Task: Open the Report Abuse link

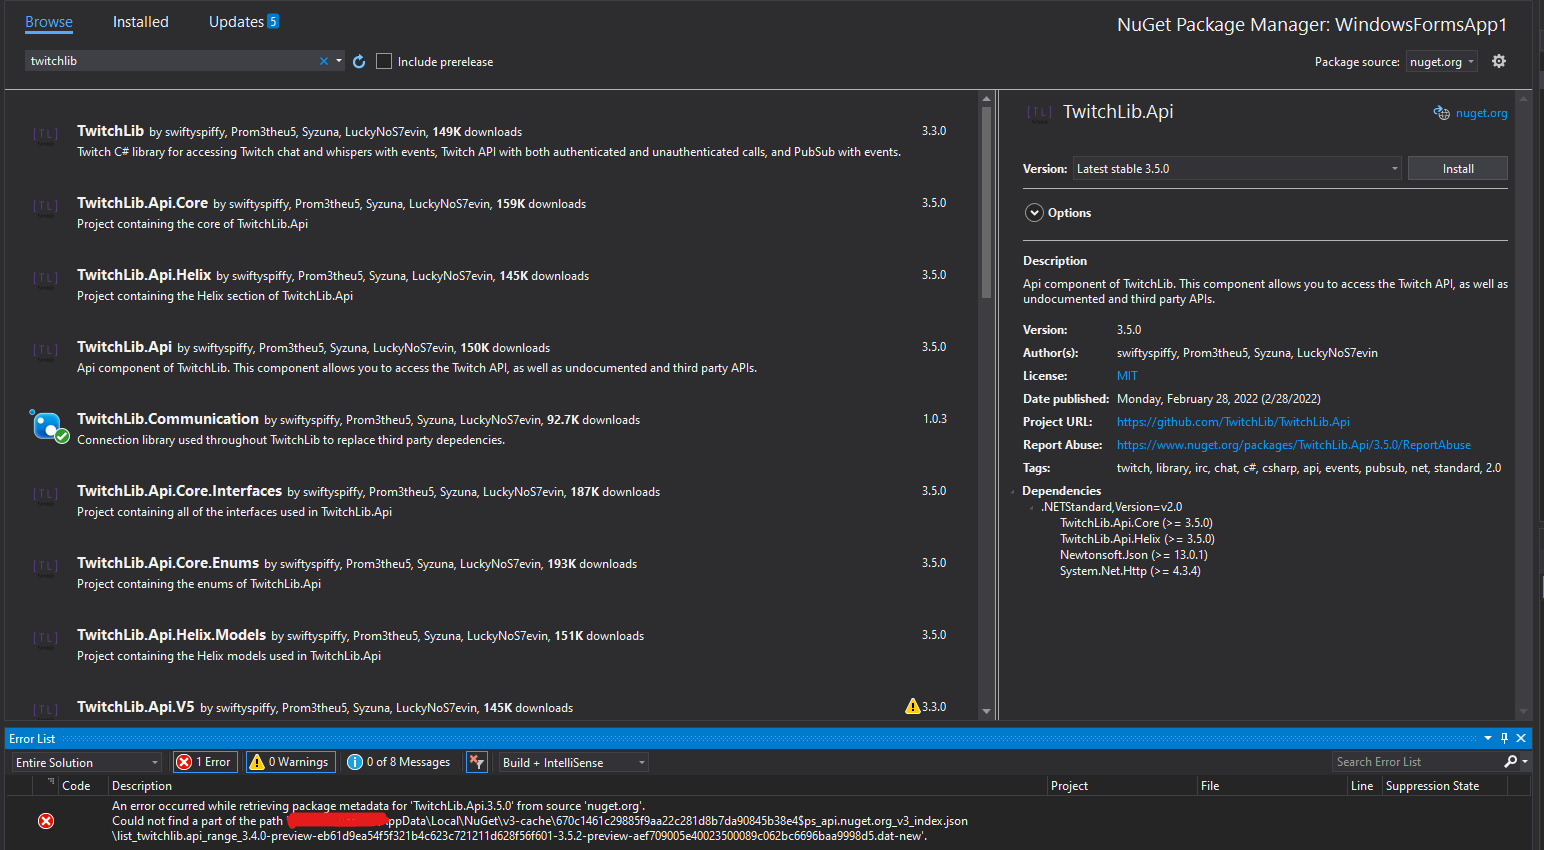Action: pos(1294,445)
